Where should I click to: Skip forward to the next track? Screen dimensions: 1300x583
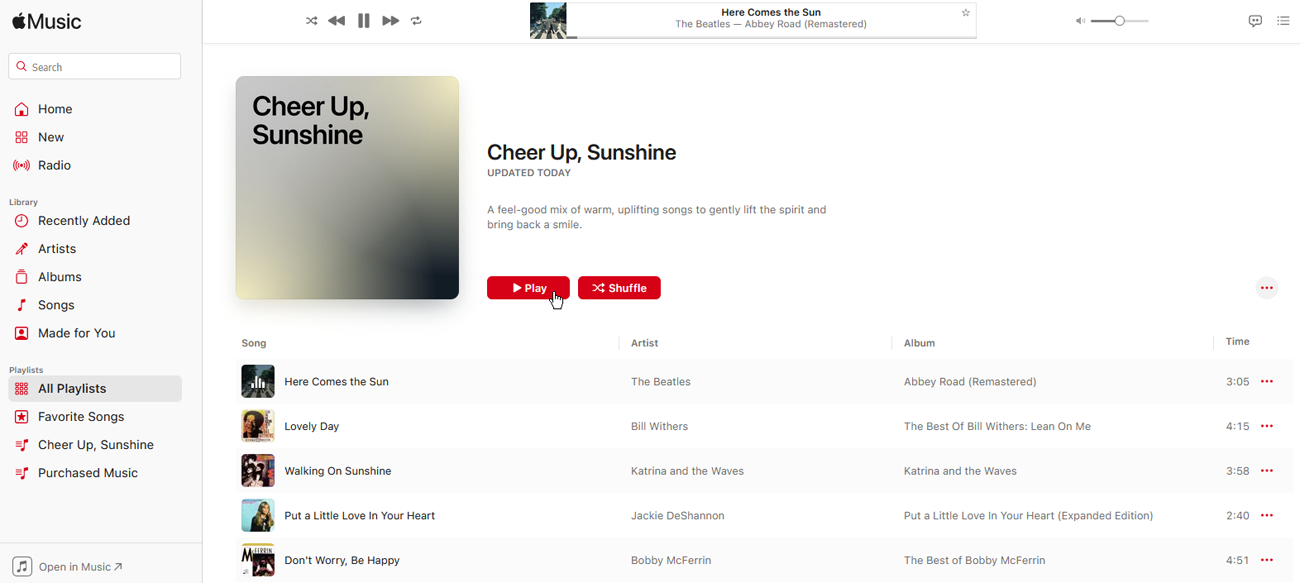coord(391,21)
